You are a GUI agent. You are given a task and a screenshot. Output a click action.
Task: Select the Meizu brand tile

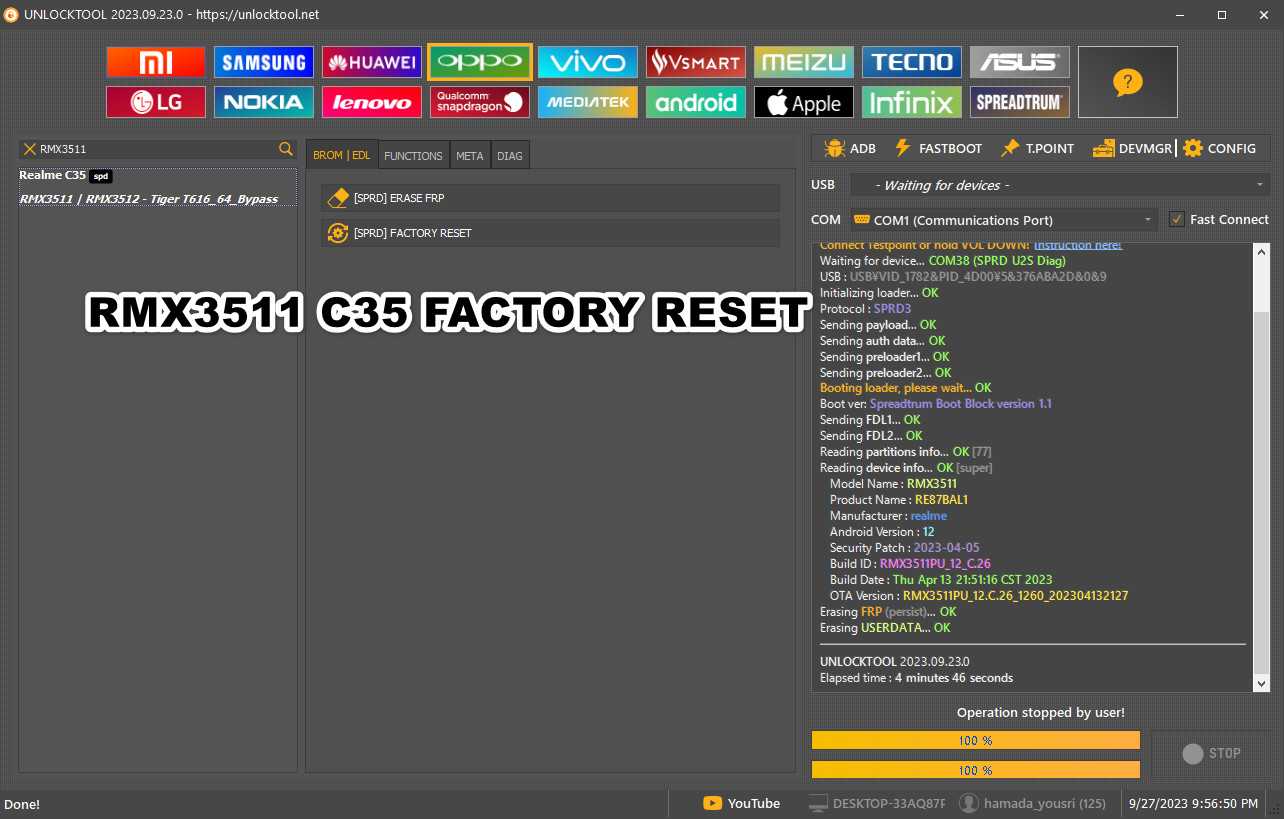tap(804, 62)
